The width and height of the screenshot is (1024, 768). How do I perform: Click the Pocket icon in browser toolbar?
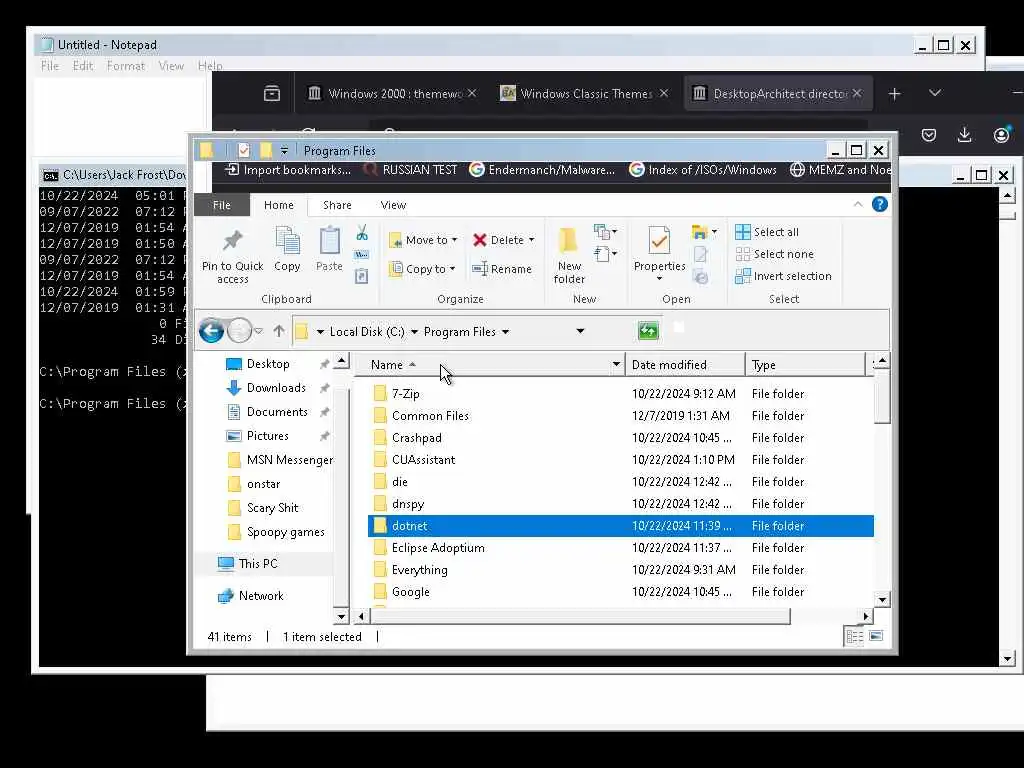(929, 135)
